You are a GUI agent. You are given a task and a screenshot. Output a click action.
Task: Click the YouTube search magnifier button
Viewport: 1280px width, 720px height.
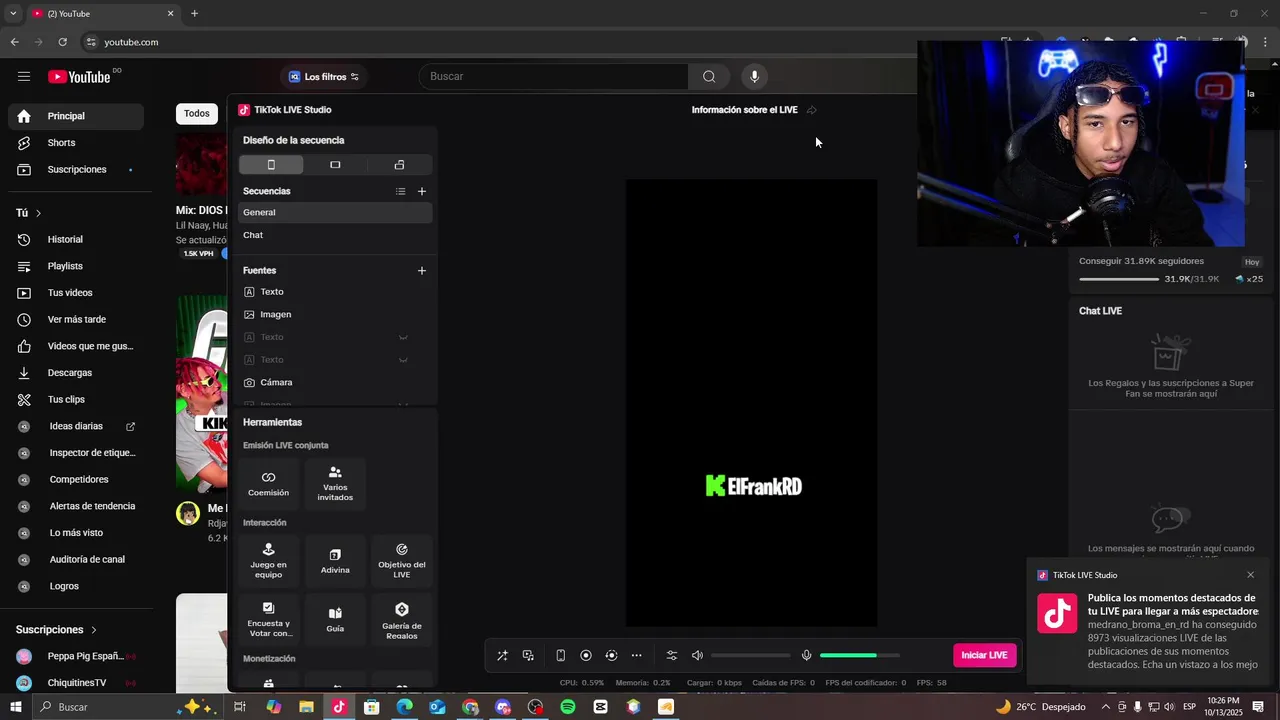(x=709, y=77)
